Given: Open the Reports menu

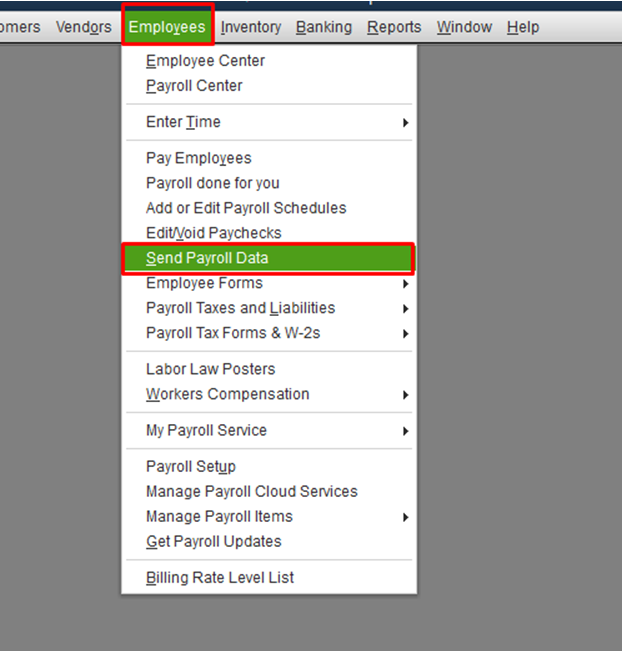Looking at the screenshot, I should click(394, 27).
